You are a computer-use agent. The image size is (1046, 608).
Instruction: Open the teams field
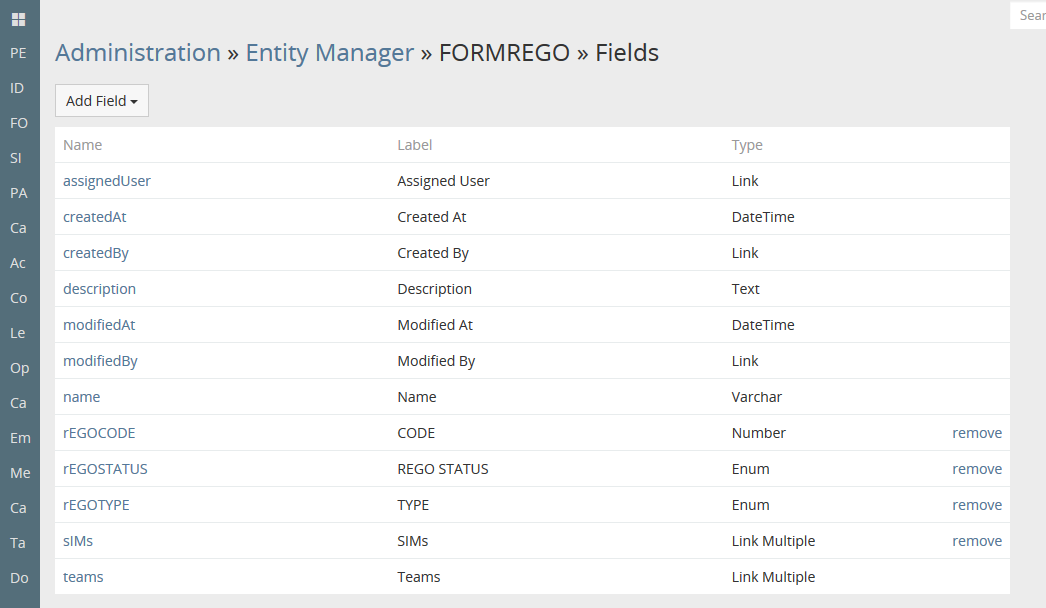[x=83, y=577]
